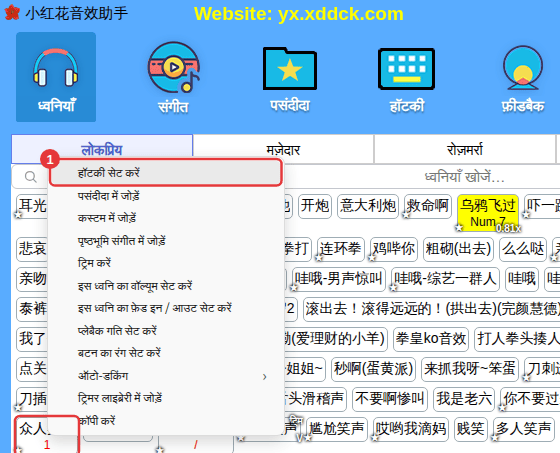This screenshot has width=560, height=453.
Task: Play the 悲哀 sound button
Action: click(x=32, y=249)
